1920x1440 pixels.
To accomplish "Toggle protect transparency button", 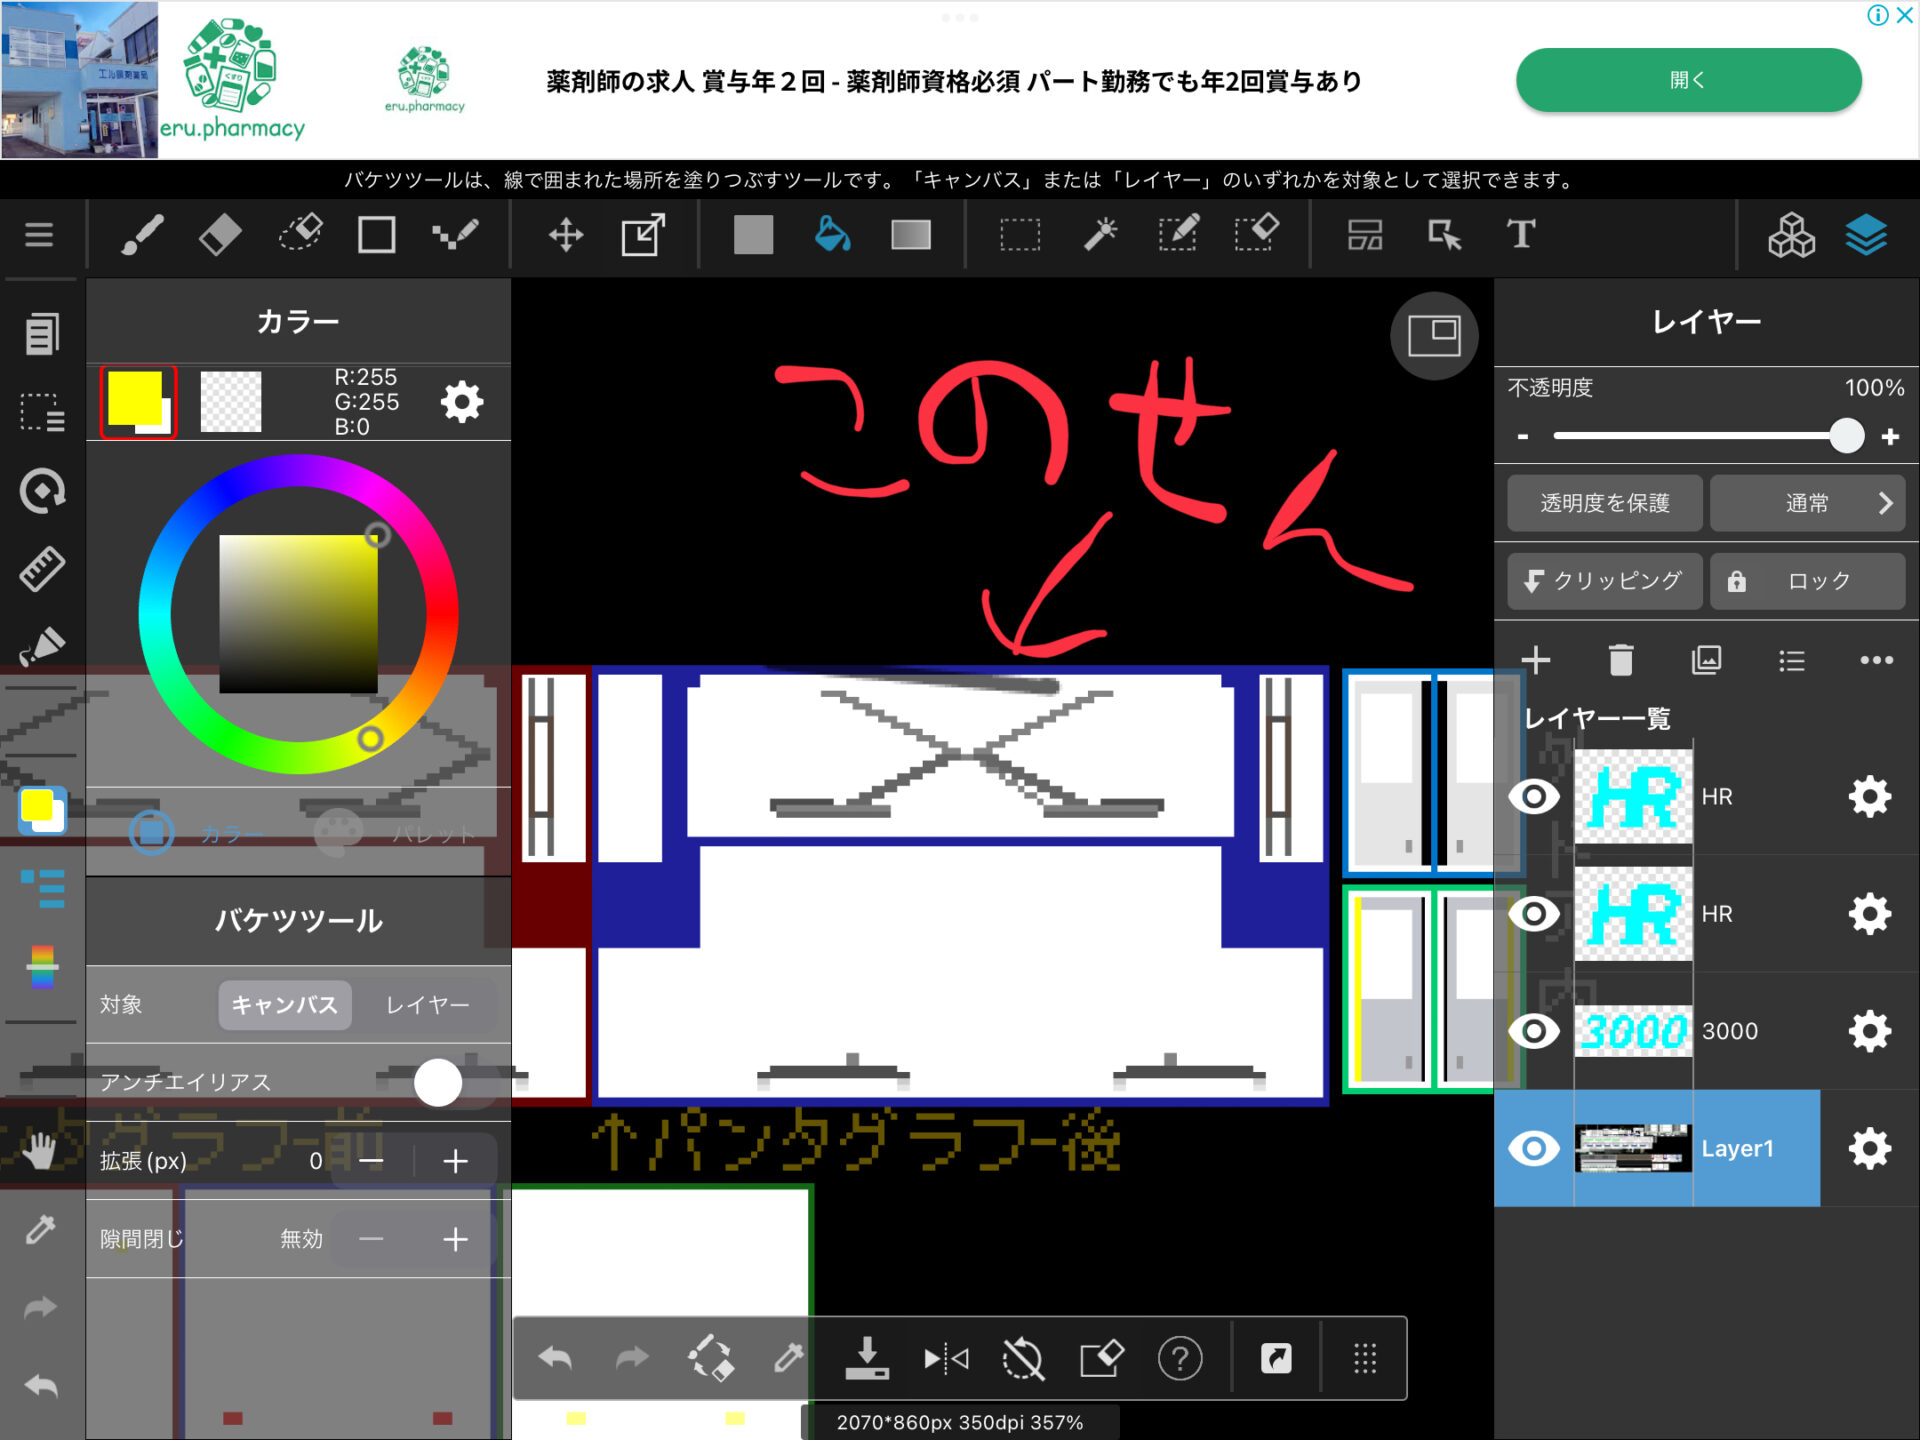I will (x=1604, y=503).
